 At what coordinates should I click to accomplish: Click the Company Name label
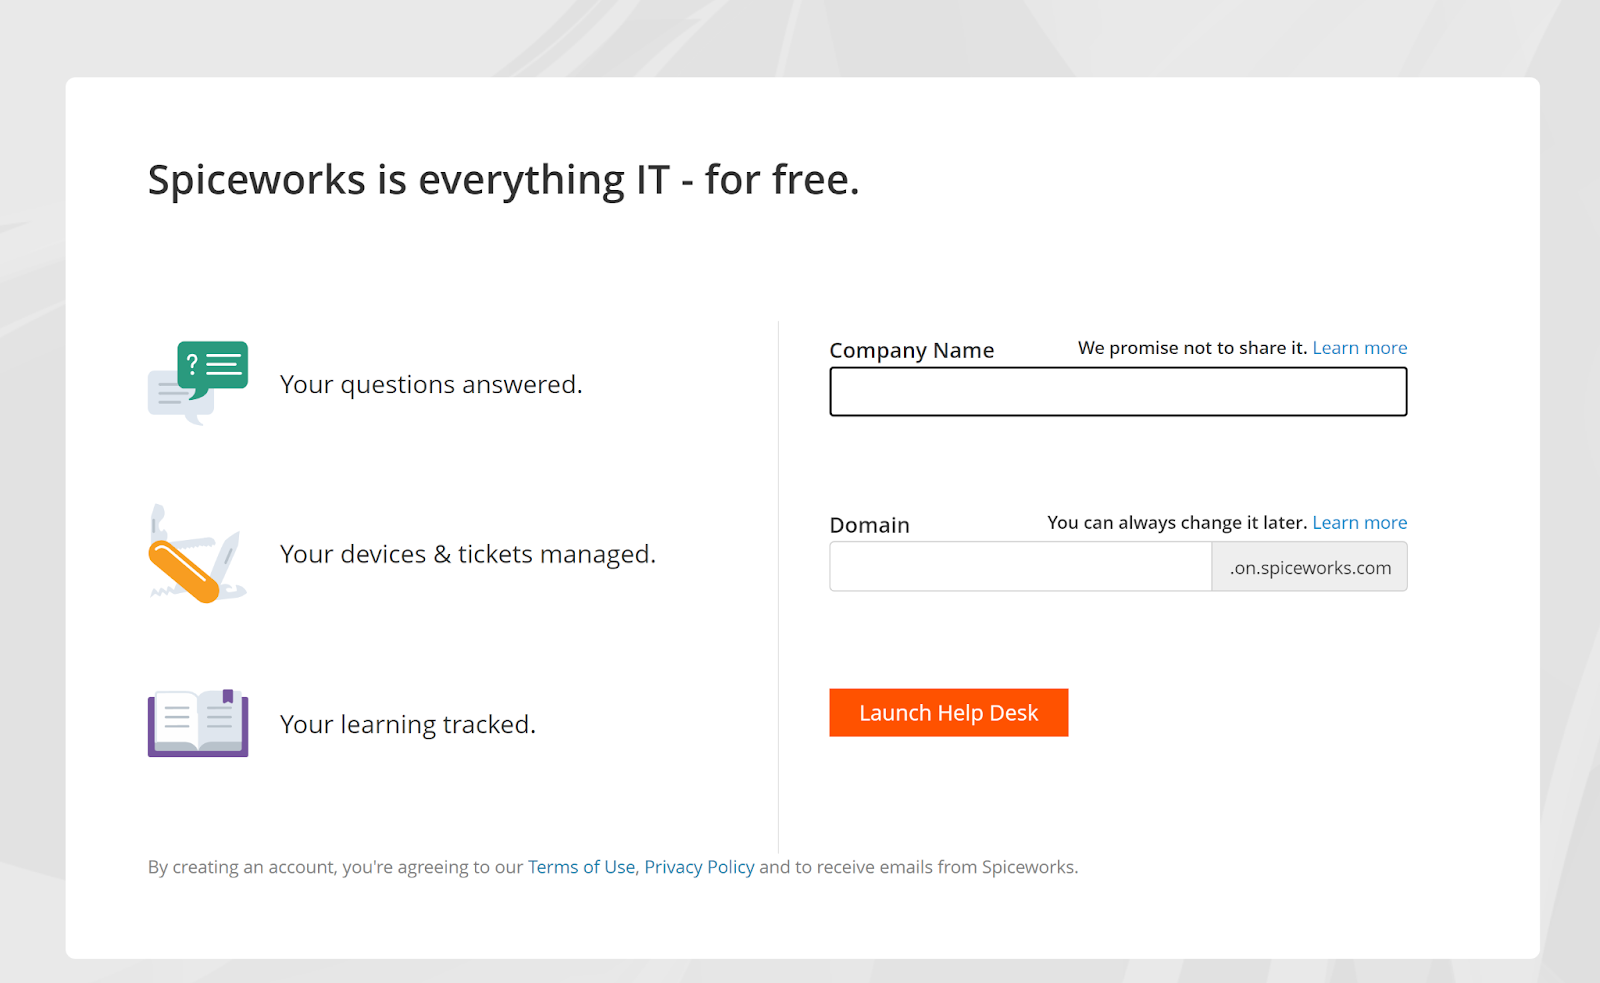(x=911, y=351)
